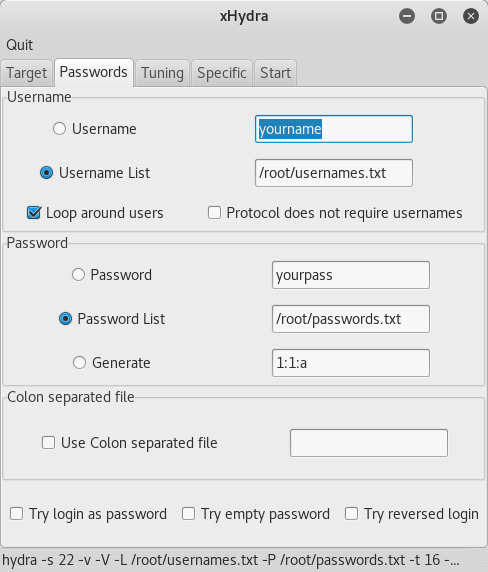Enable Try reversed login
The image size is (488, 572).
coord(352,514)
